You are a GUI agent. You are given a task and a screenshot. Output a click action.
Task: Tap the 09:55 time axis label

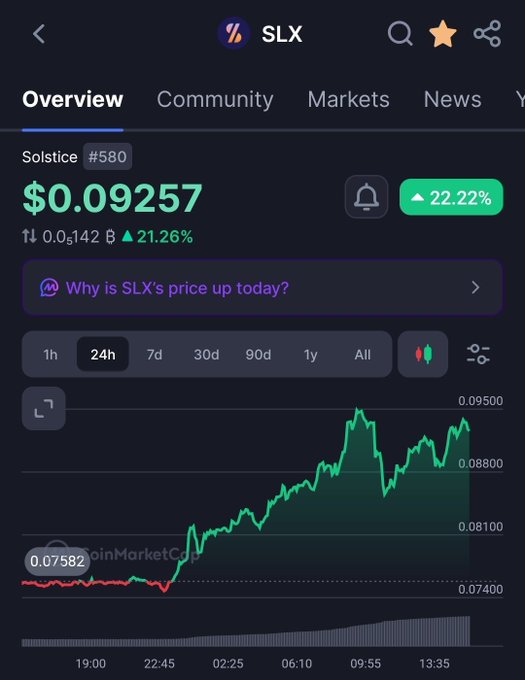click(x=365, y=664)
